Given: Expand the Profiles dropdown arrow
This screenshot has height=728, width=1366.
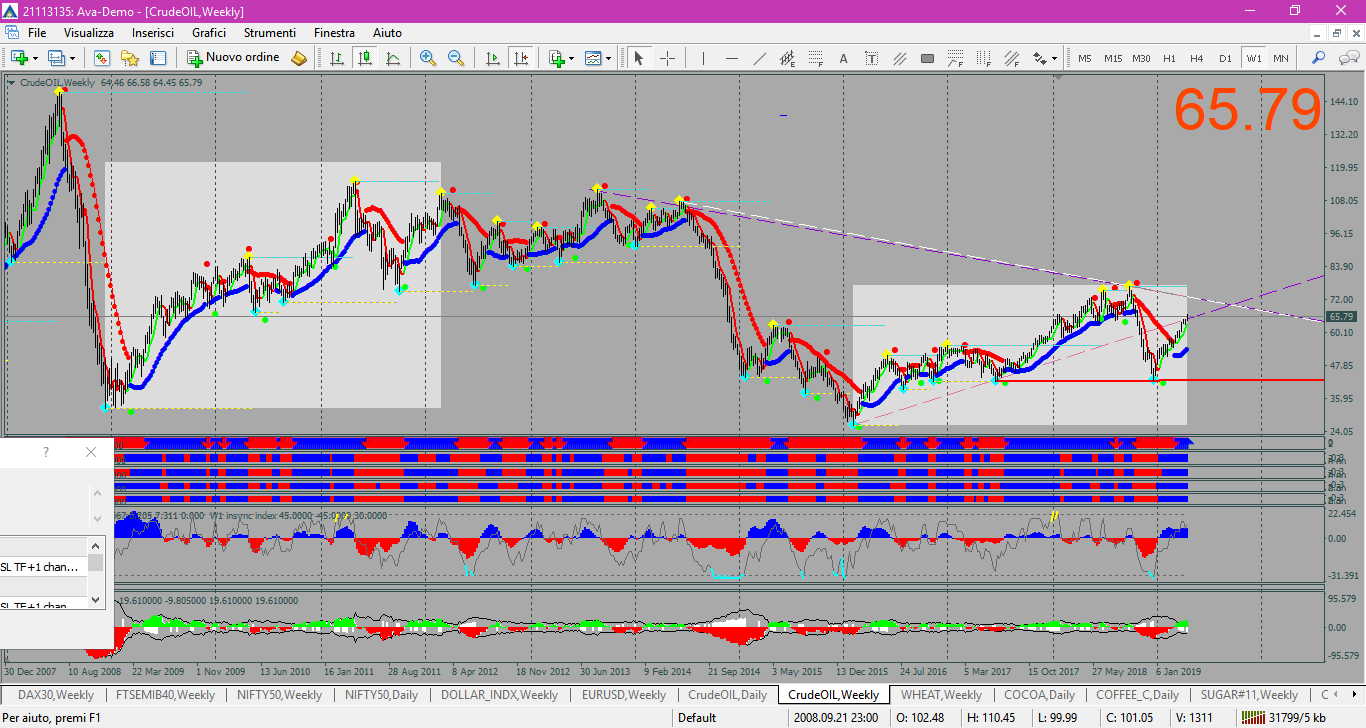Looking at the screenshot, I should point(72,58).
